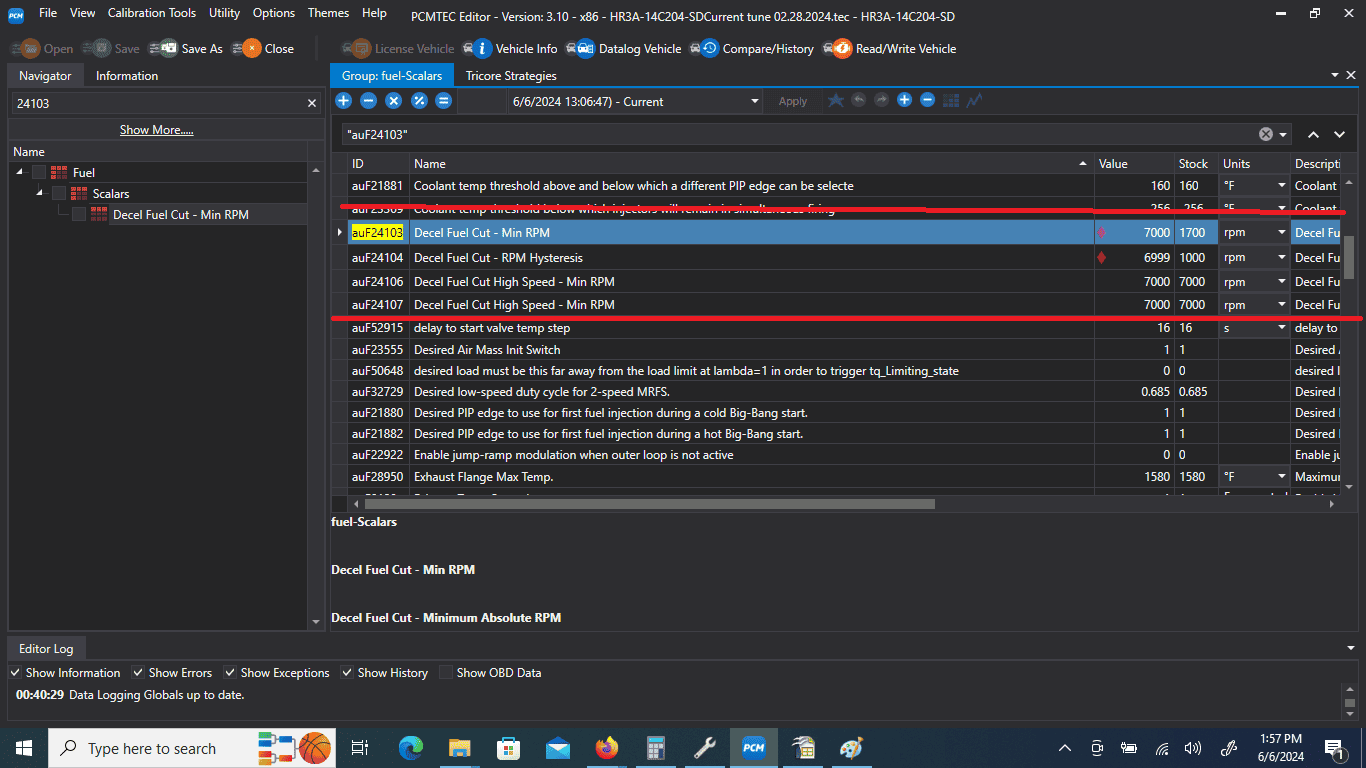The width and height of the screenshot is (1366, 768).
Task: Sort table by the Name column header
Action: [x=752, y=163]
